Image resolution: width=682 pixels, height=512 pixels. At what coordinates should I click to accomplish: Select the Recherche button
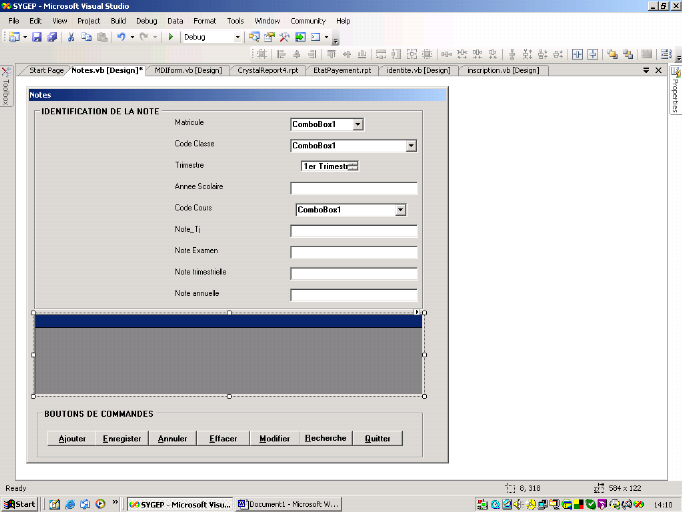point(326,439)
